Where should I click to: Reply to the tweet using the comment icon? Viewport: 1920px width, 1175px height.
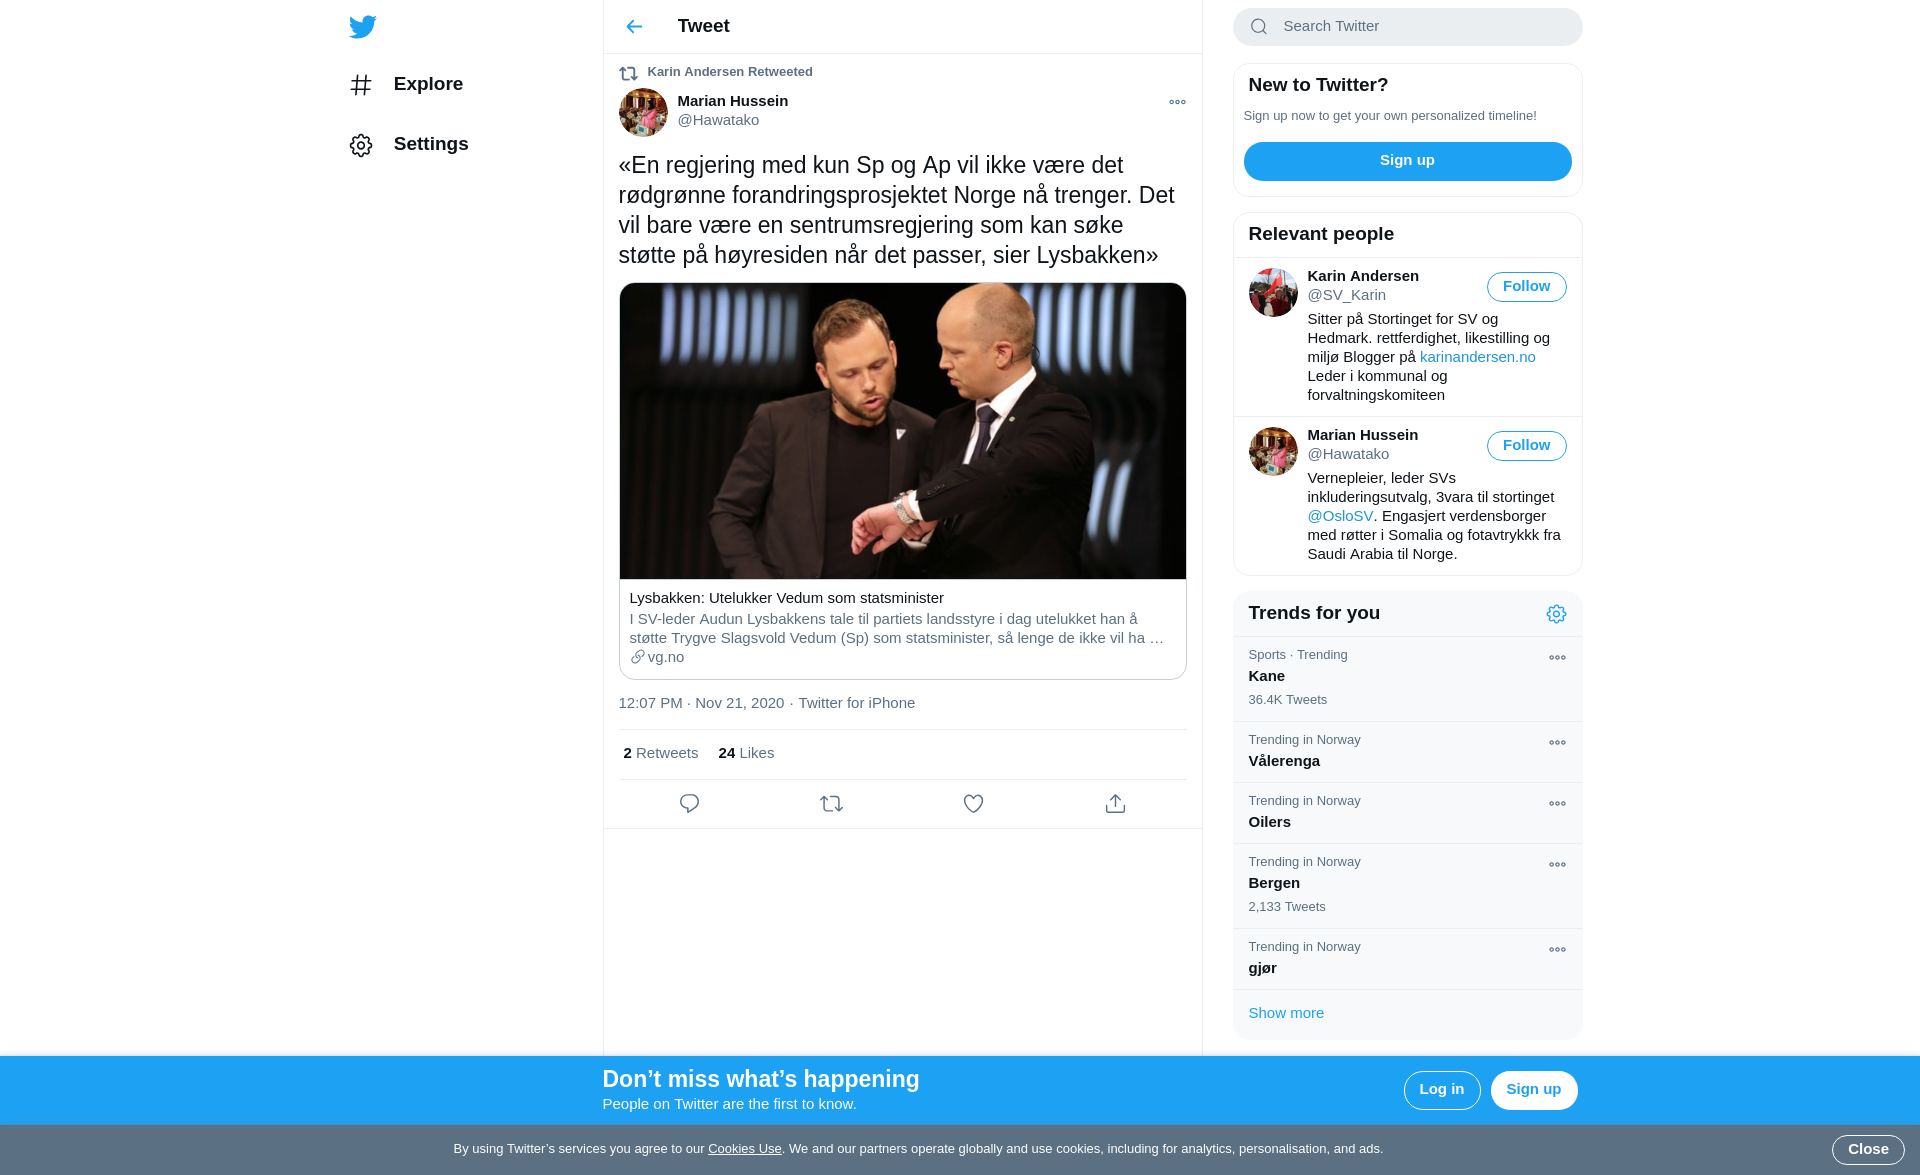tap(689, 804)
